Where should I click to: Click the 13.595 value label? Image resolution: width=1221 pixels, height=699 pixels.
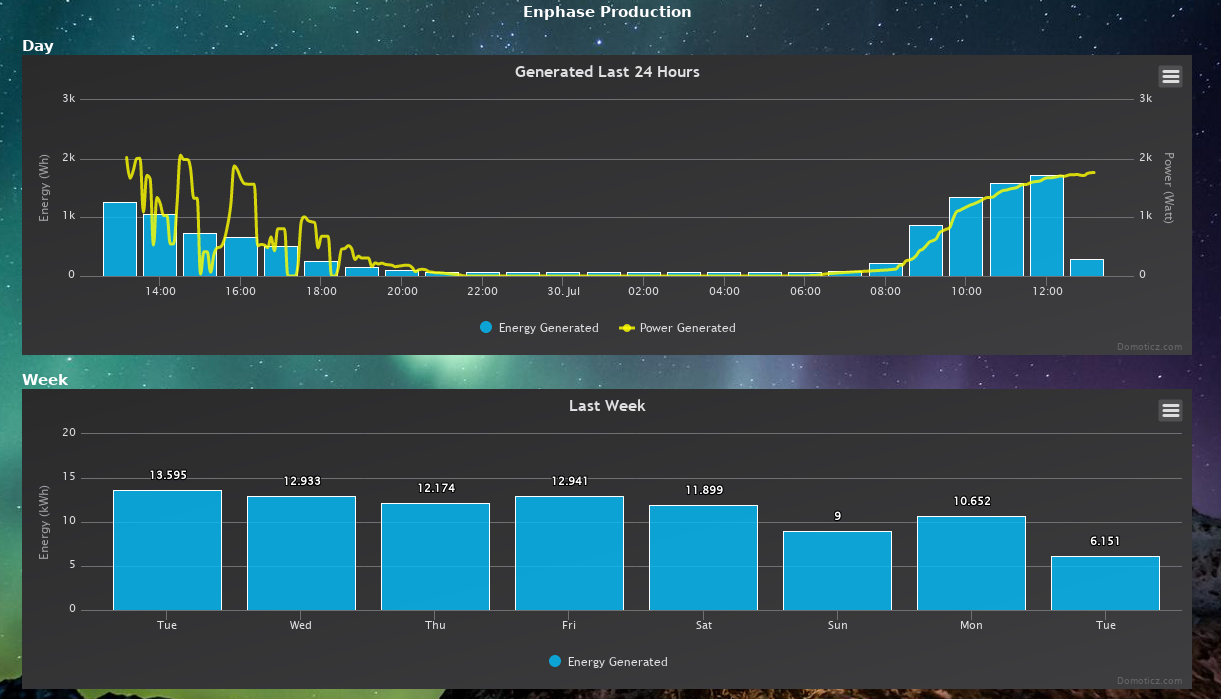click(x=168, y=475)
